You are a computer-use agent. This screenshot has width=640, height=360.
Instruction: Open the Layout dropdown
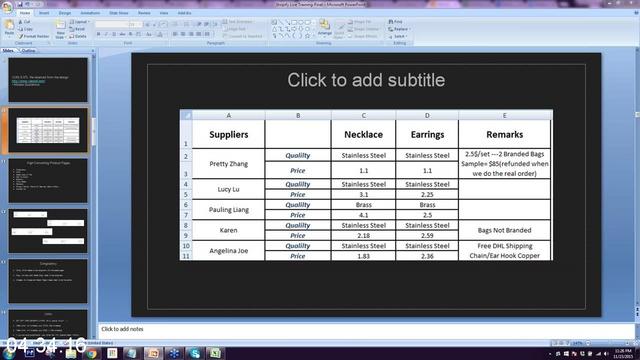click(x=79, y=22)
